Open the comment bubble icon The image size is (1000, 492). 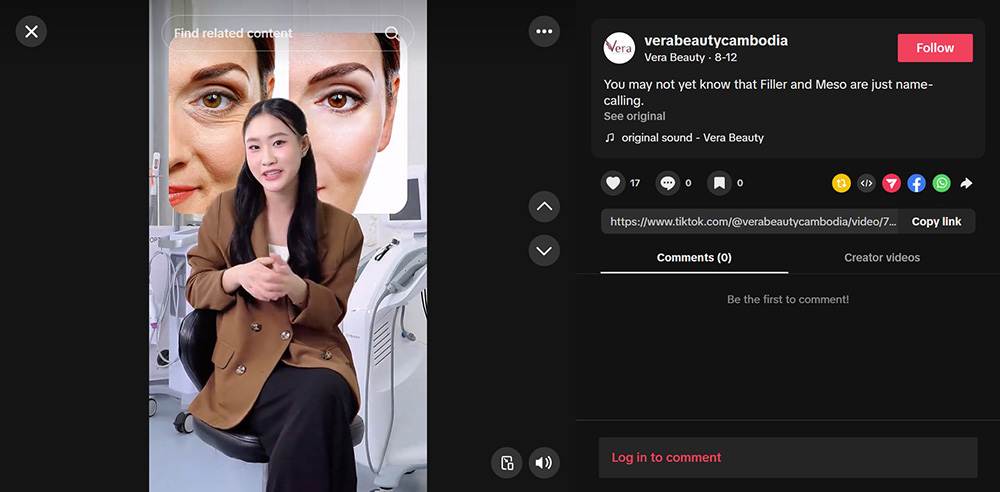pyautogui.click(x=667, y=183)
